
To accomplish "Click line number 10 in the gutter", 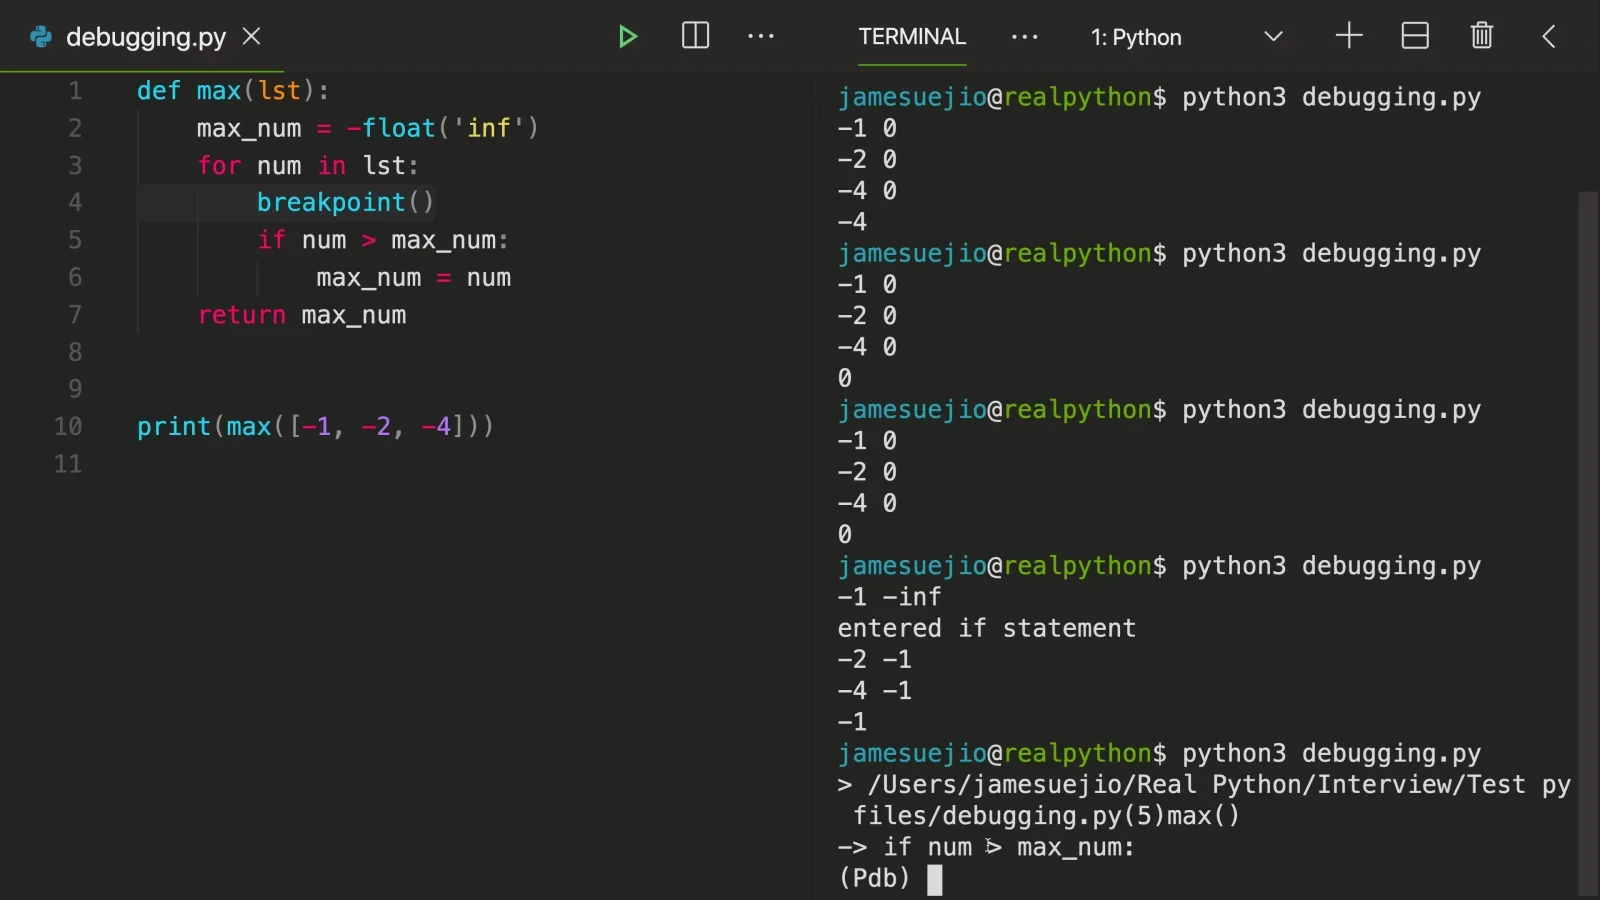I will [x=68, y=427].
